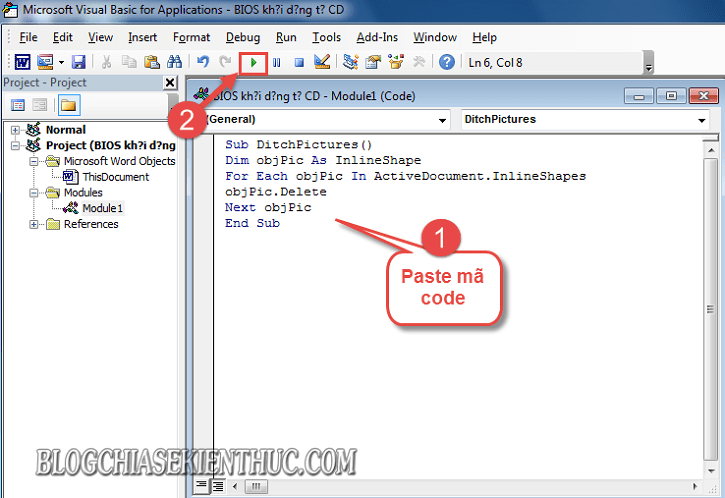This screenshot has height=498, width=725.
Task: Open the Run menu
Action: tap(286, 37)
